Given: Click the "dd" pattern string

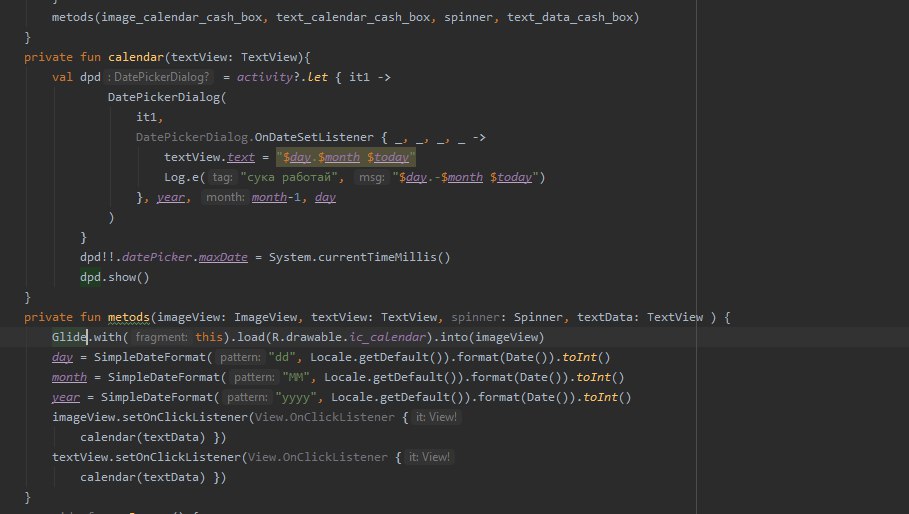Looking at the screenshot, I should click(282, 357).
